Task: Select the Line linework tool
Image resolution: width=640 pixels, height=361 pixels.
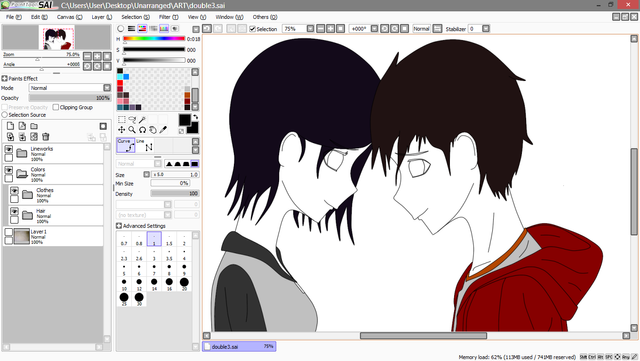Action: coord(144,145)
